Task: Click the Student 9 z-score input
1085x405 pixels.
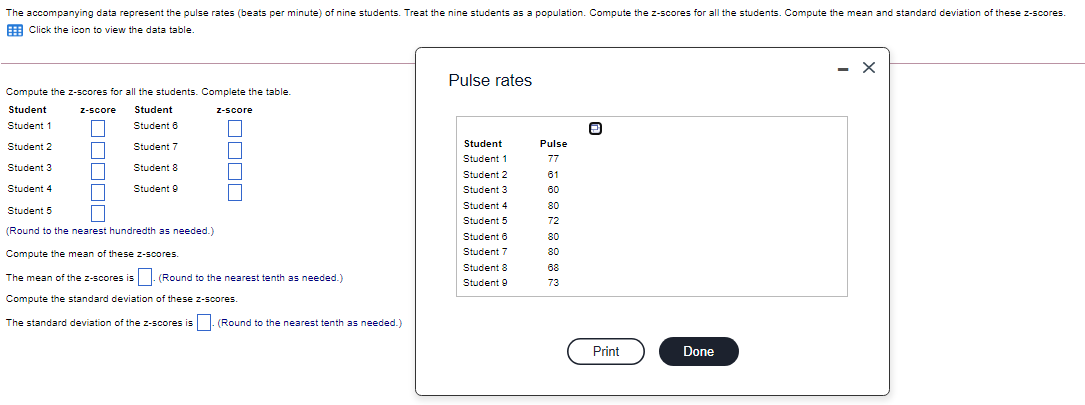Action: [235, 192]
